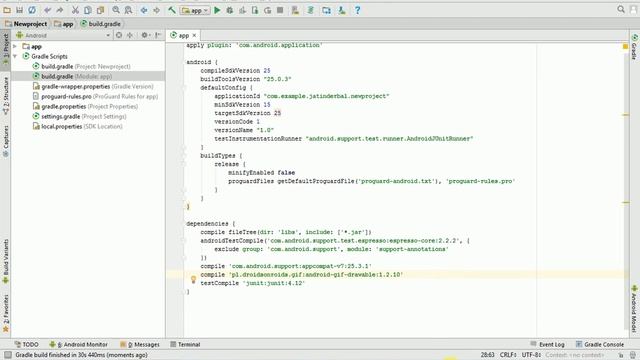Toggle the Build Variants tool window tab
This screenshot has height=360, width=640.
click(6, 261)
